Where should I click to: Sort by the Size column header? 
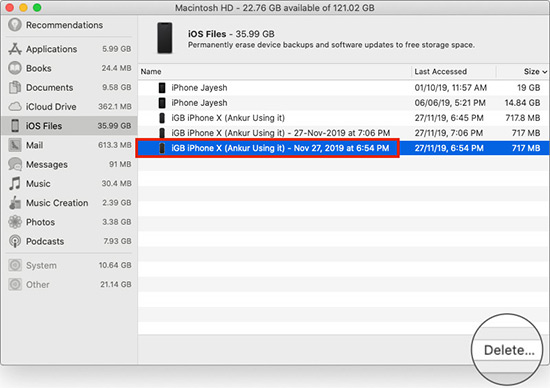coord(531,72)
